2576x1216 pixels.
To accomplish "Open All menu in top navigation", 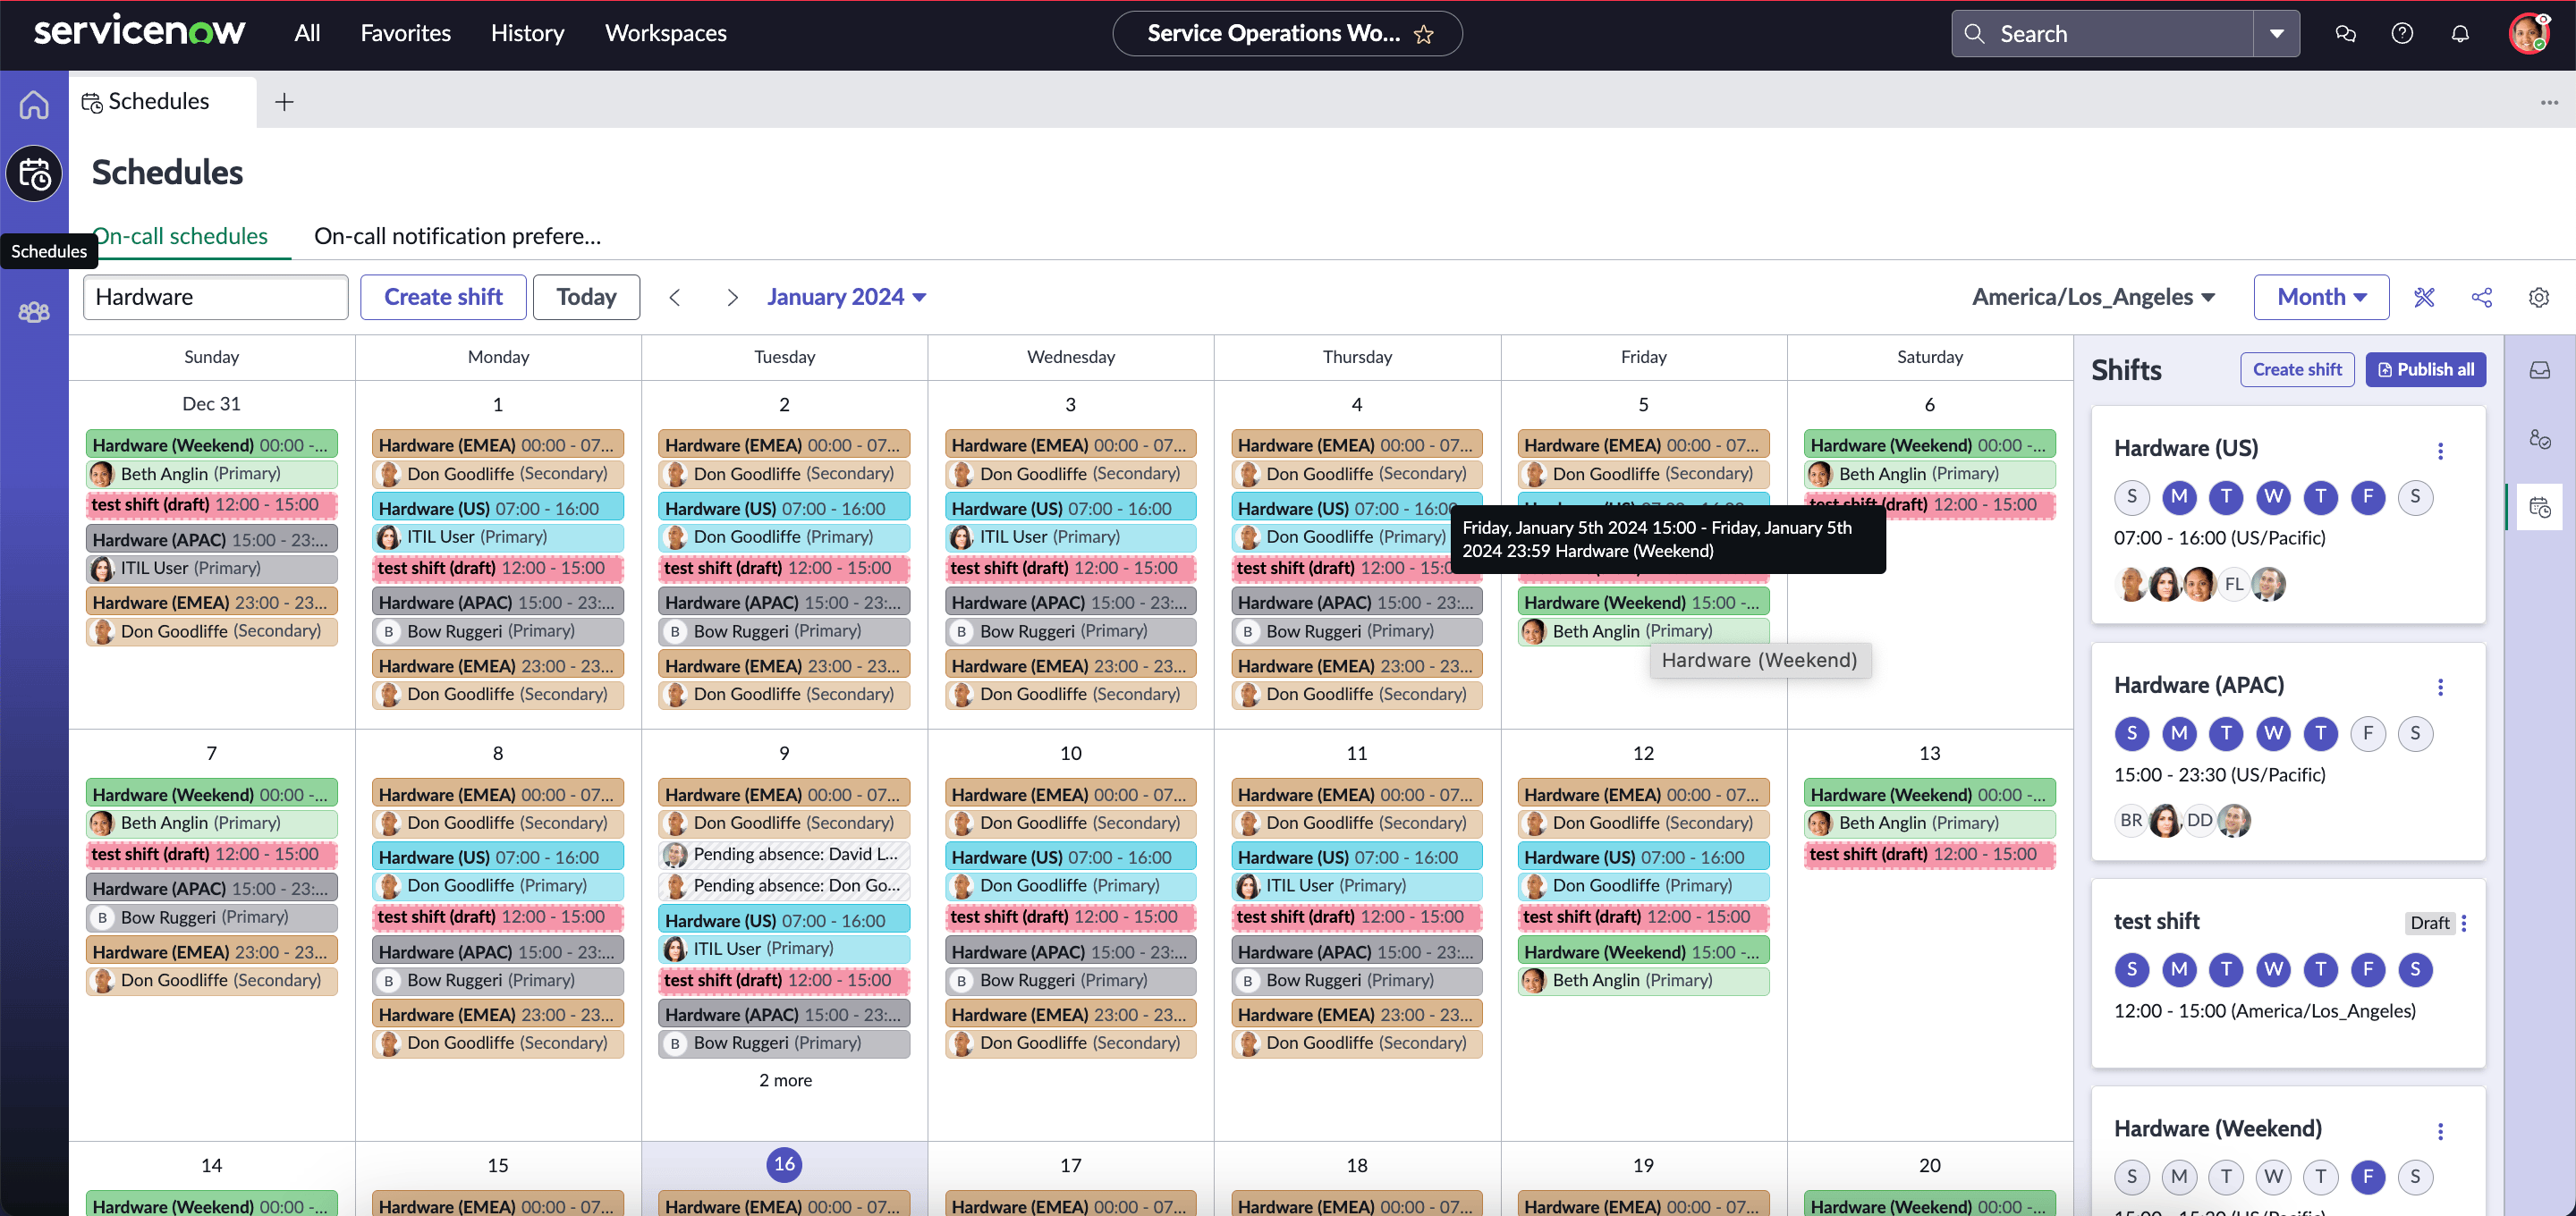I will (x=307, y=34).
